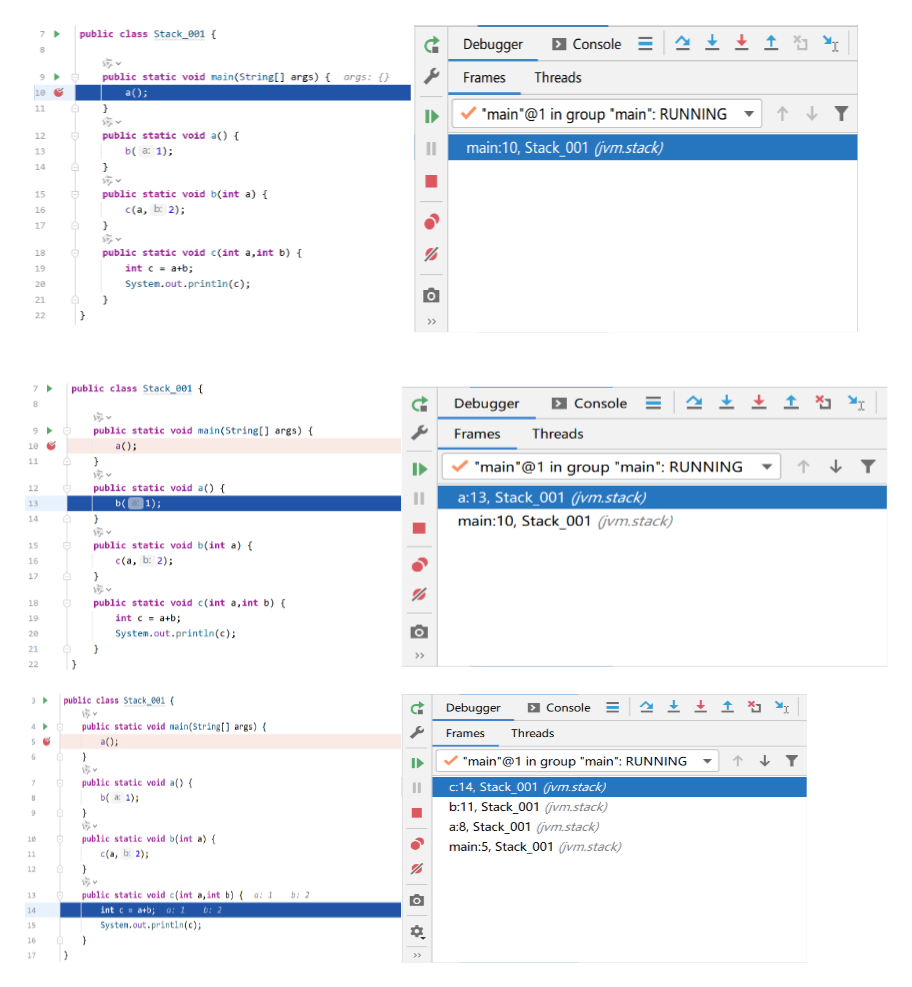Image resolution: width=912 pixels, height=987 pixels.
Task: Click camera icon in debugger with a:13 frame selected
Action: (419, 632)
